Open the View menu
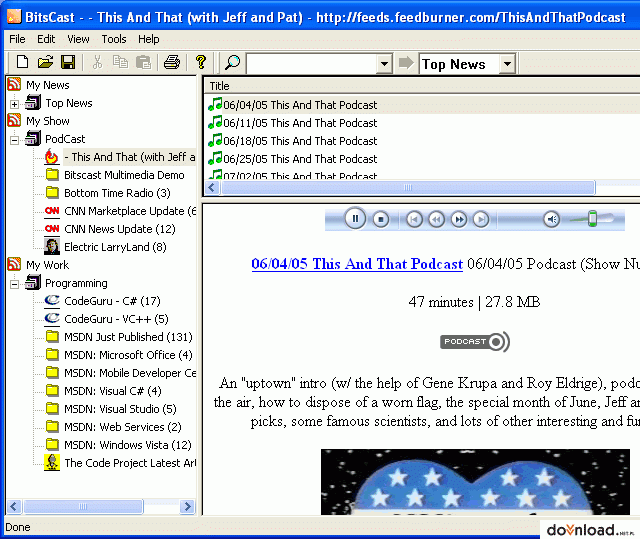This screenshot has width=640, height=539. pyautogui.click(x=78, y=39)
